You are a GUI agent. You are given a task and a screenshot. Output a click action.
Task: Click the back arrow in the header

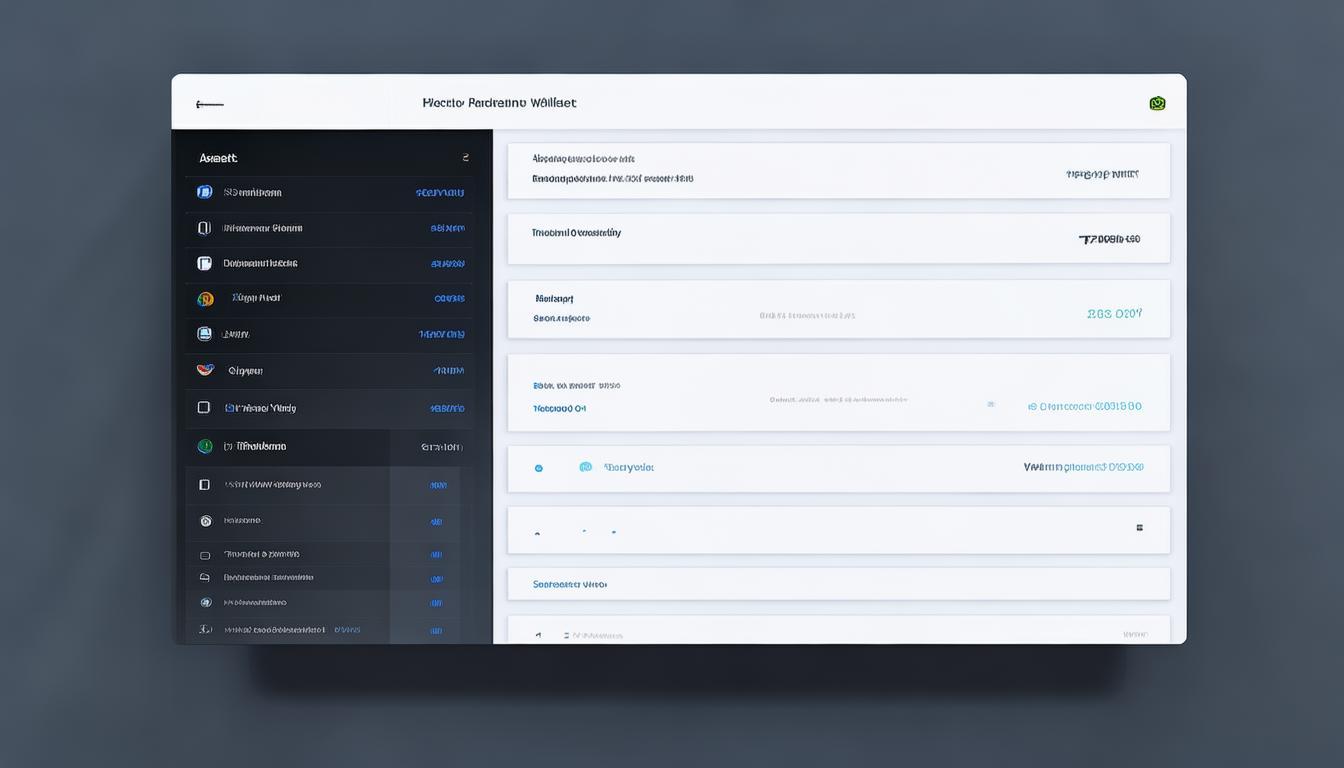210,104
